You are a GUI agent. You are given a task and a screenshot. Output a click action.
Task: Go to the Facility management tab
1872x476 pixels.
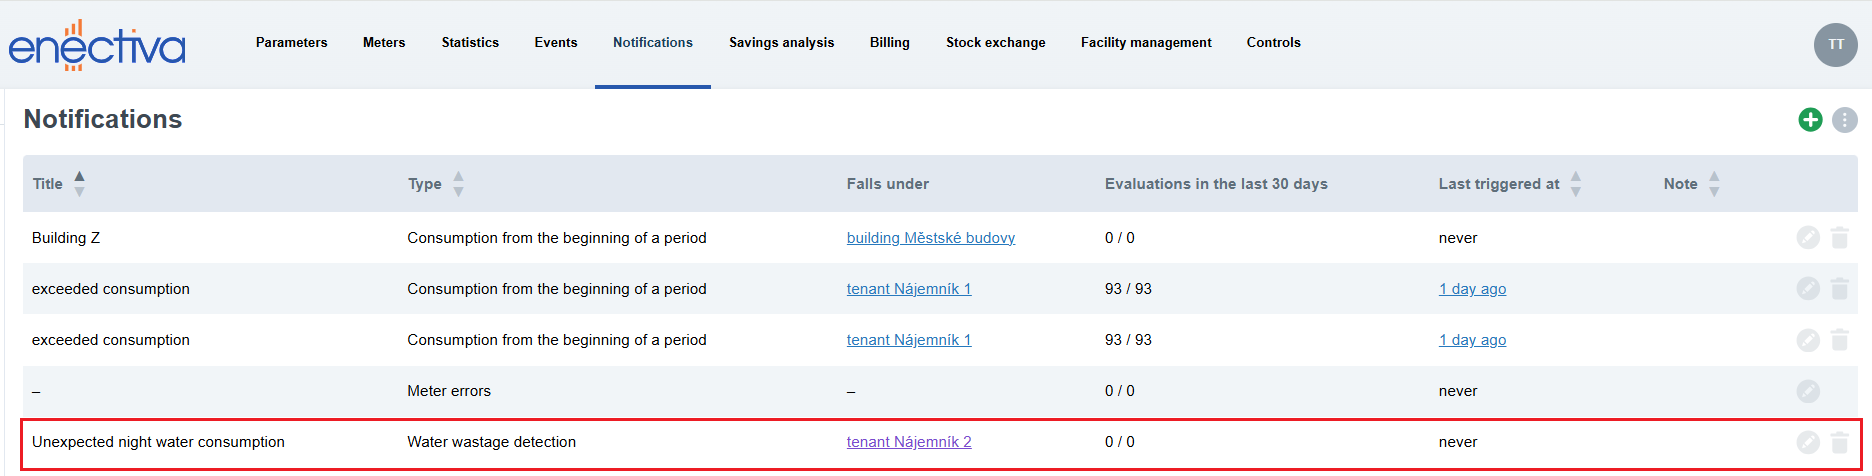tap(1145, 43)
